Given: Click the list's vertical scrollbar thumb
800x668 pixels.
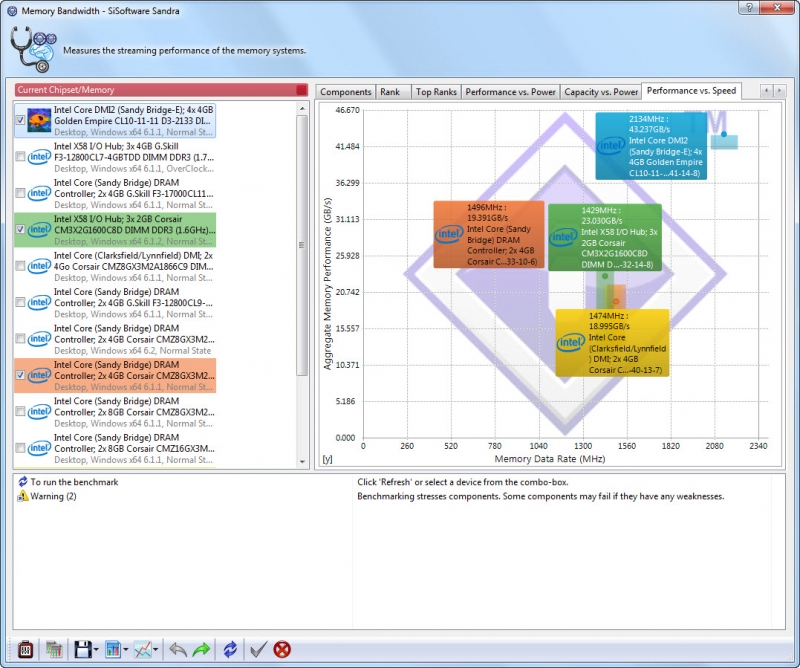Looking at the screenshot, I should (302, 245).
